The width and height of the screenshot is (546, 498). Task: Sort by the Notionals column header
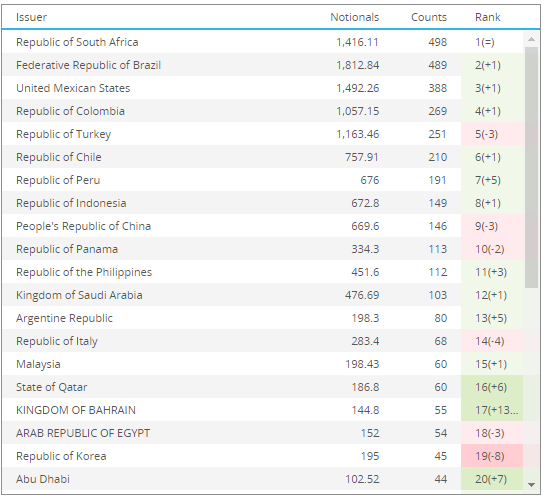tap(354, 17)
